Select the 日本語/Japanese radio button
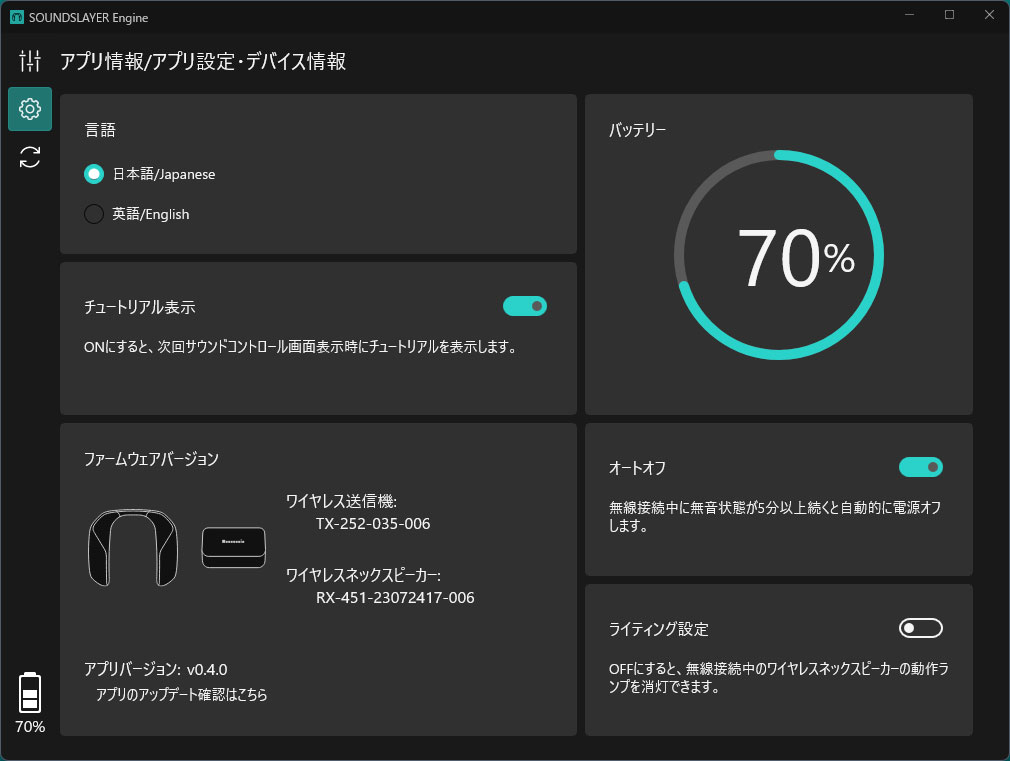1010x761 pixels. (94, 174)
